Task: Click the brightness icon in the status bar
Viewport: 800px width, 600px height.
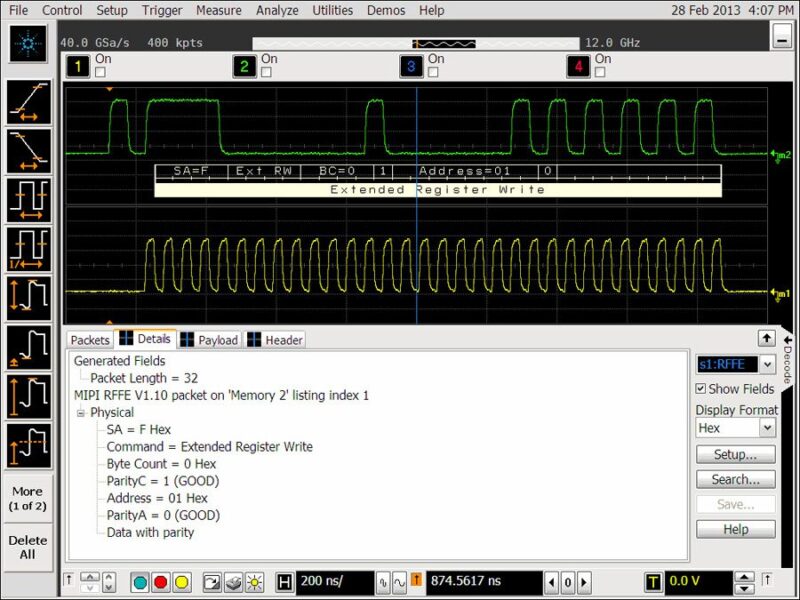Action: [x=254, y=583]
